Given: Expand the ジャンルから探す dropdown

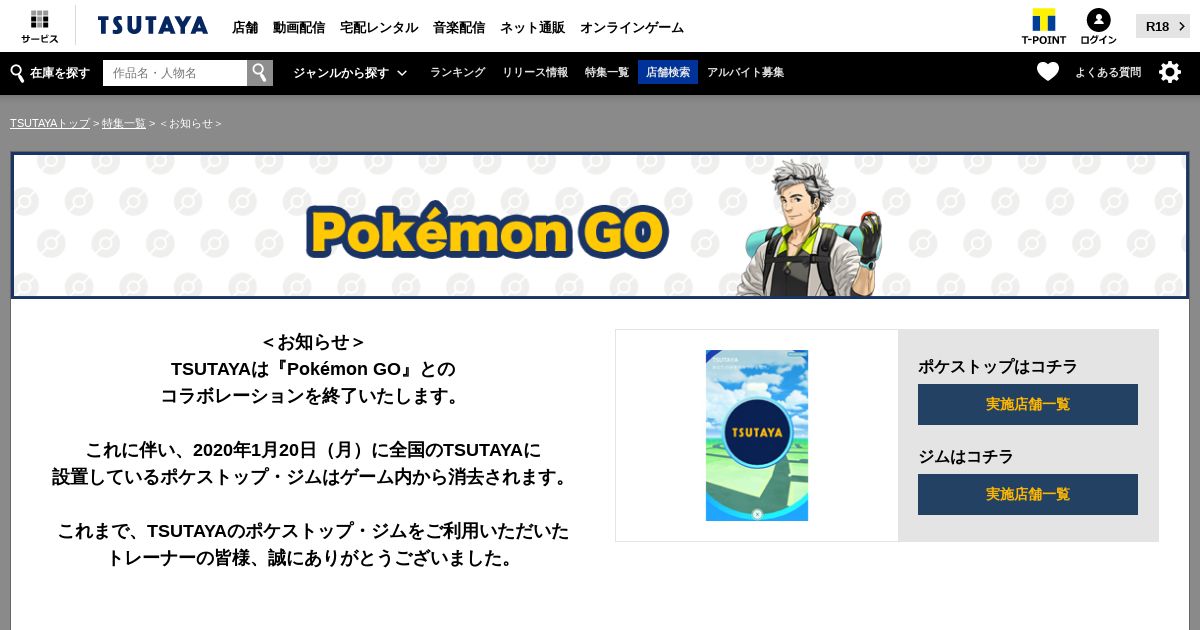Looking at the screenshot, I should point(350,73).
